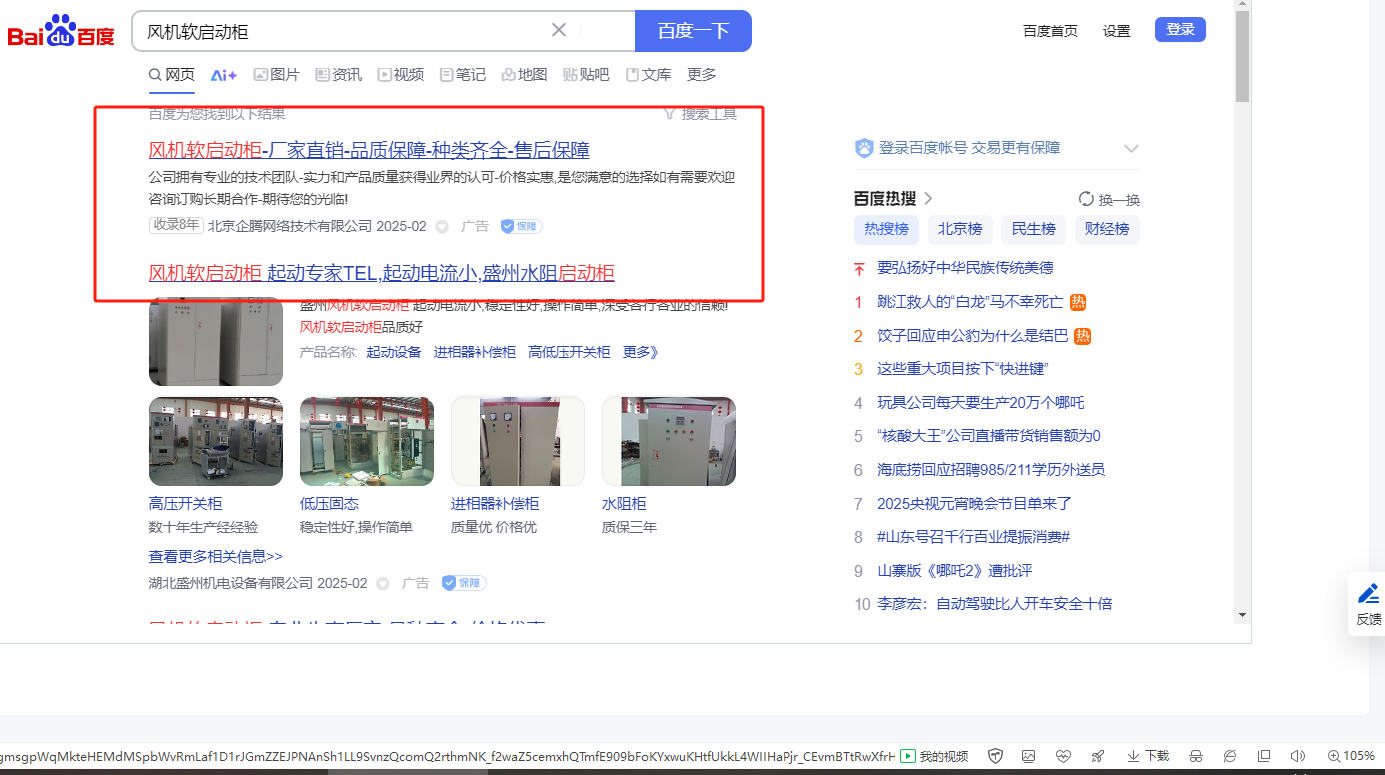This screenshot has width=1385, height=775.
Task: Open the 笔记 tab
Action: (463, 75)
